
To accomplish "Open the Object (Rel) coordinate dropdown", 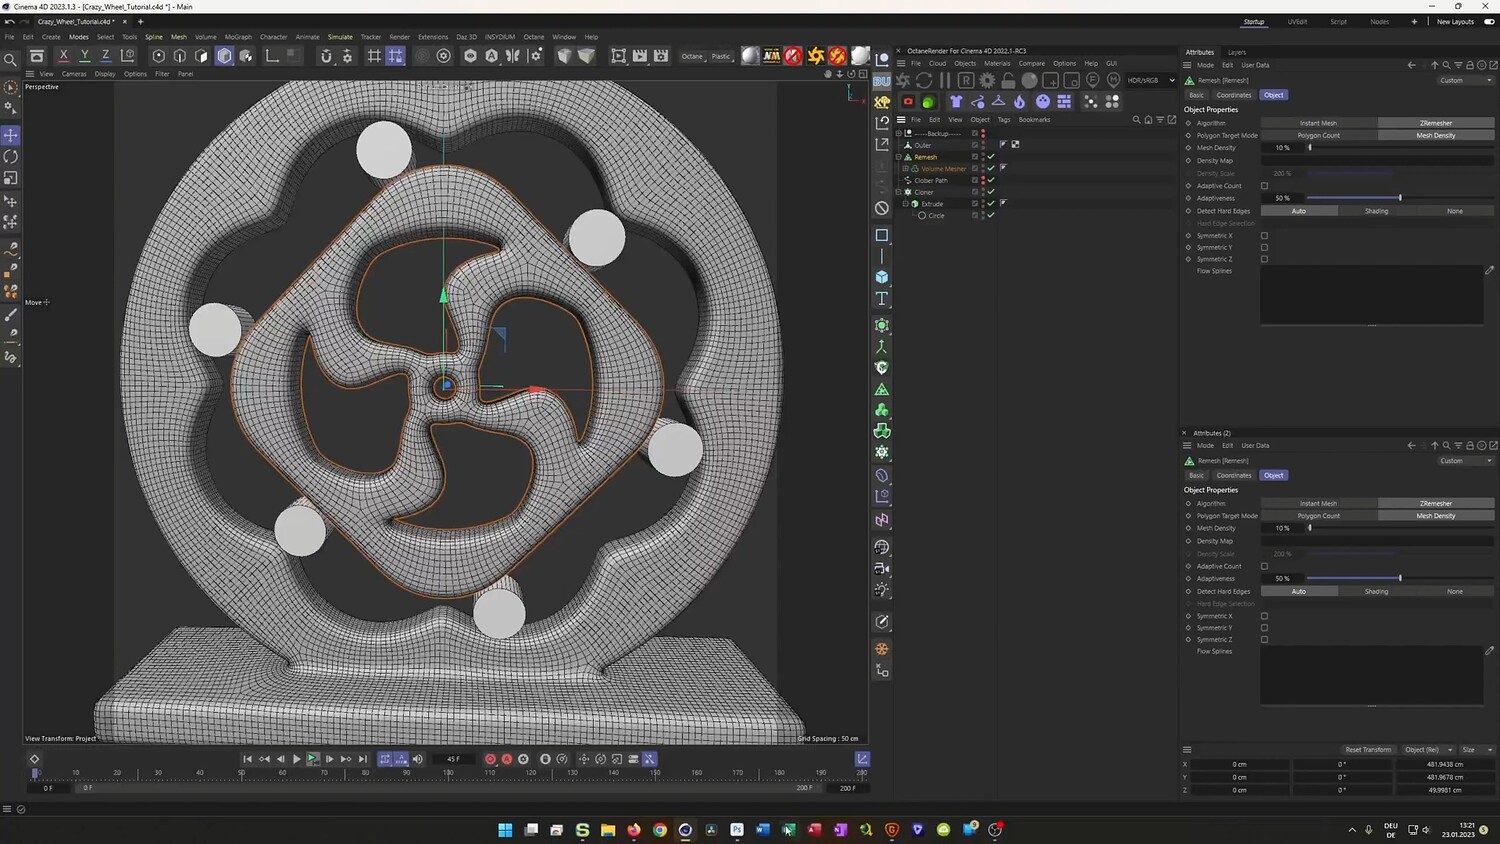I will click(x=1428, y=750).
